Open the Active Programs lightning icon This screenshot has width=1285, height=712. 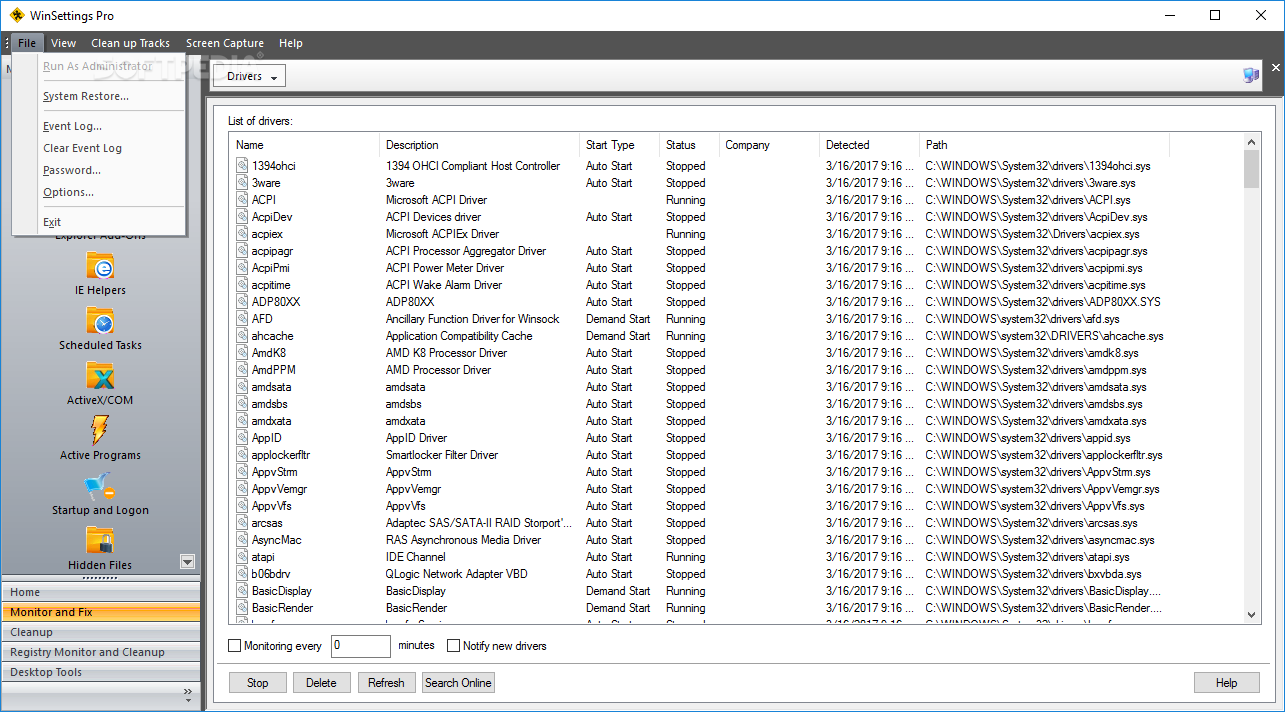pos(100,431)
